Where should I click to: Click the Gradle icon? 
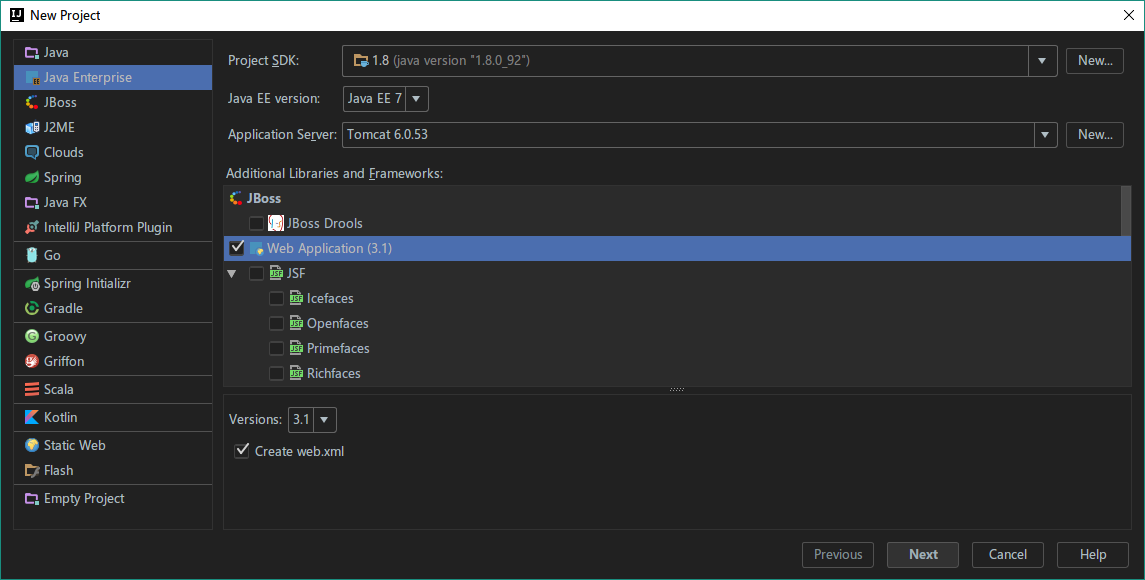31,308
